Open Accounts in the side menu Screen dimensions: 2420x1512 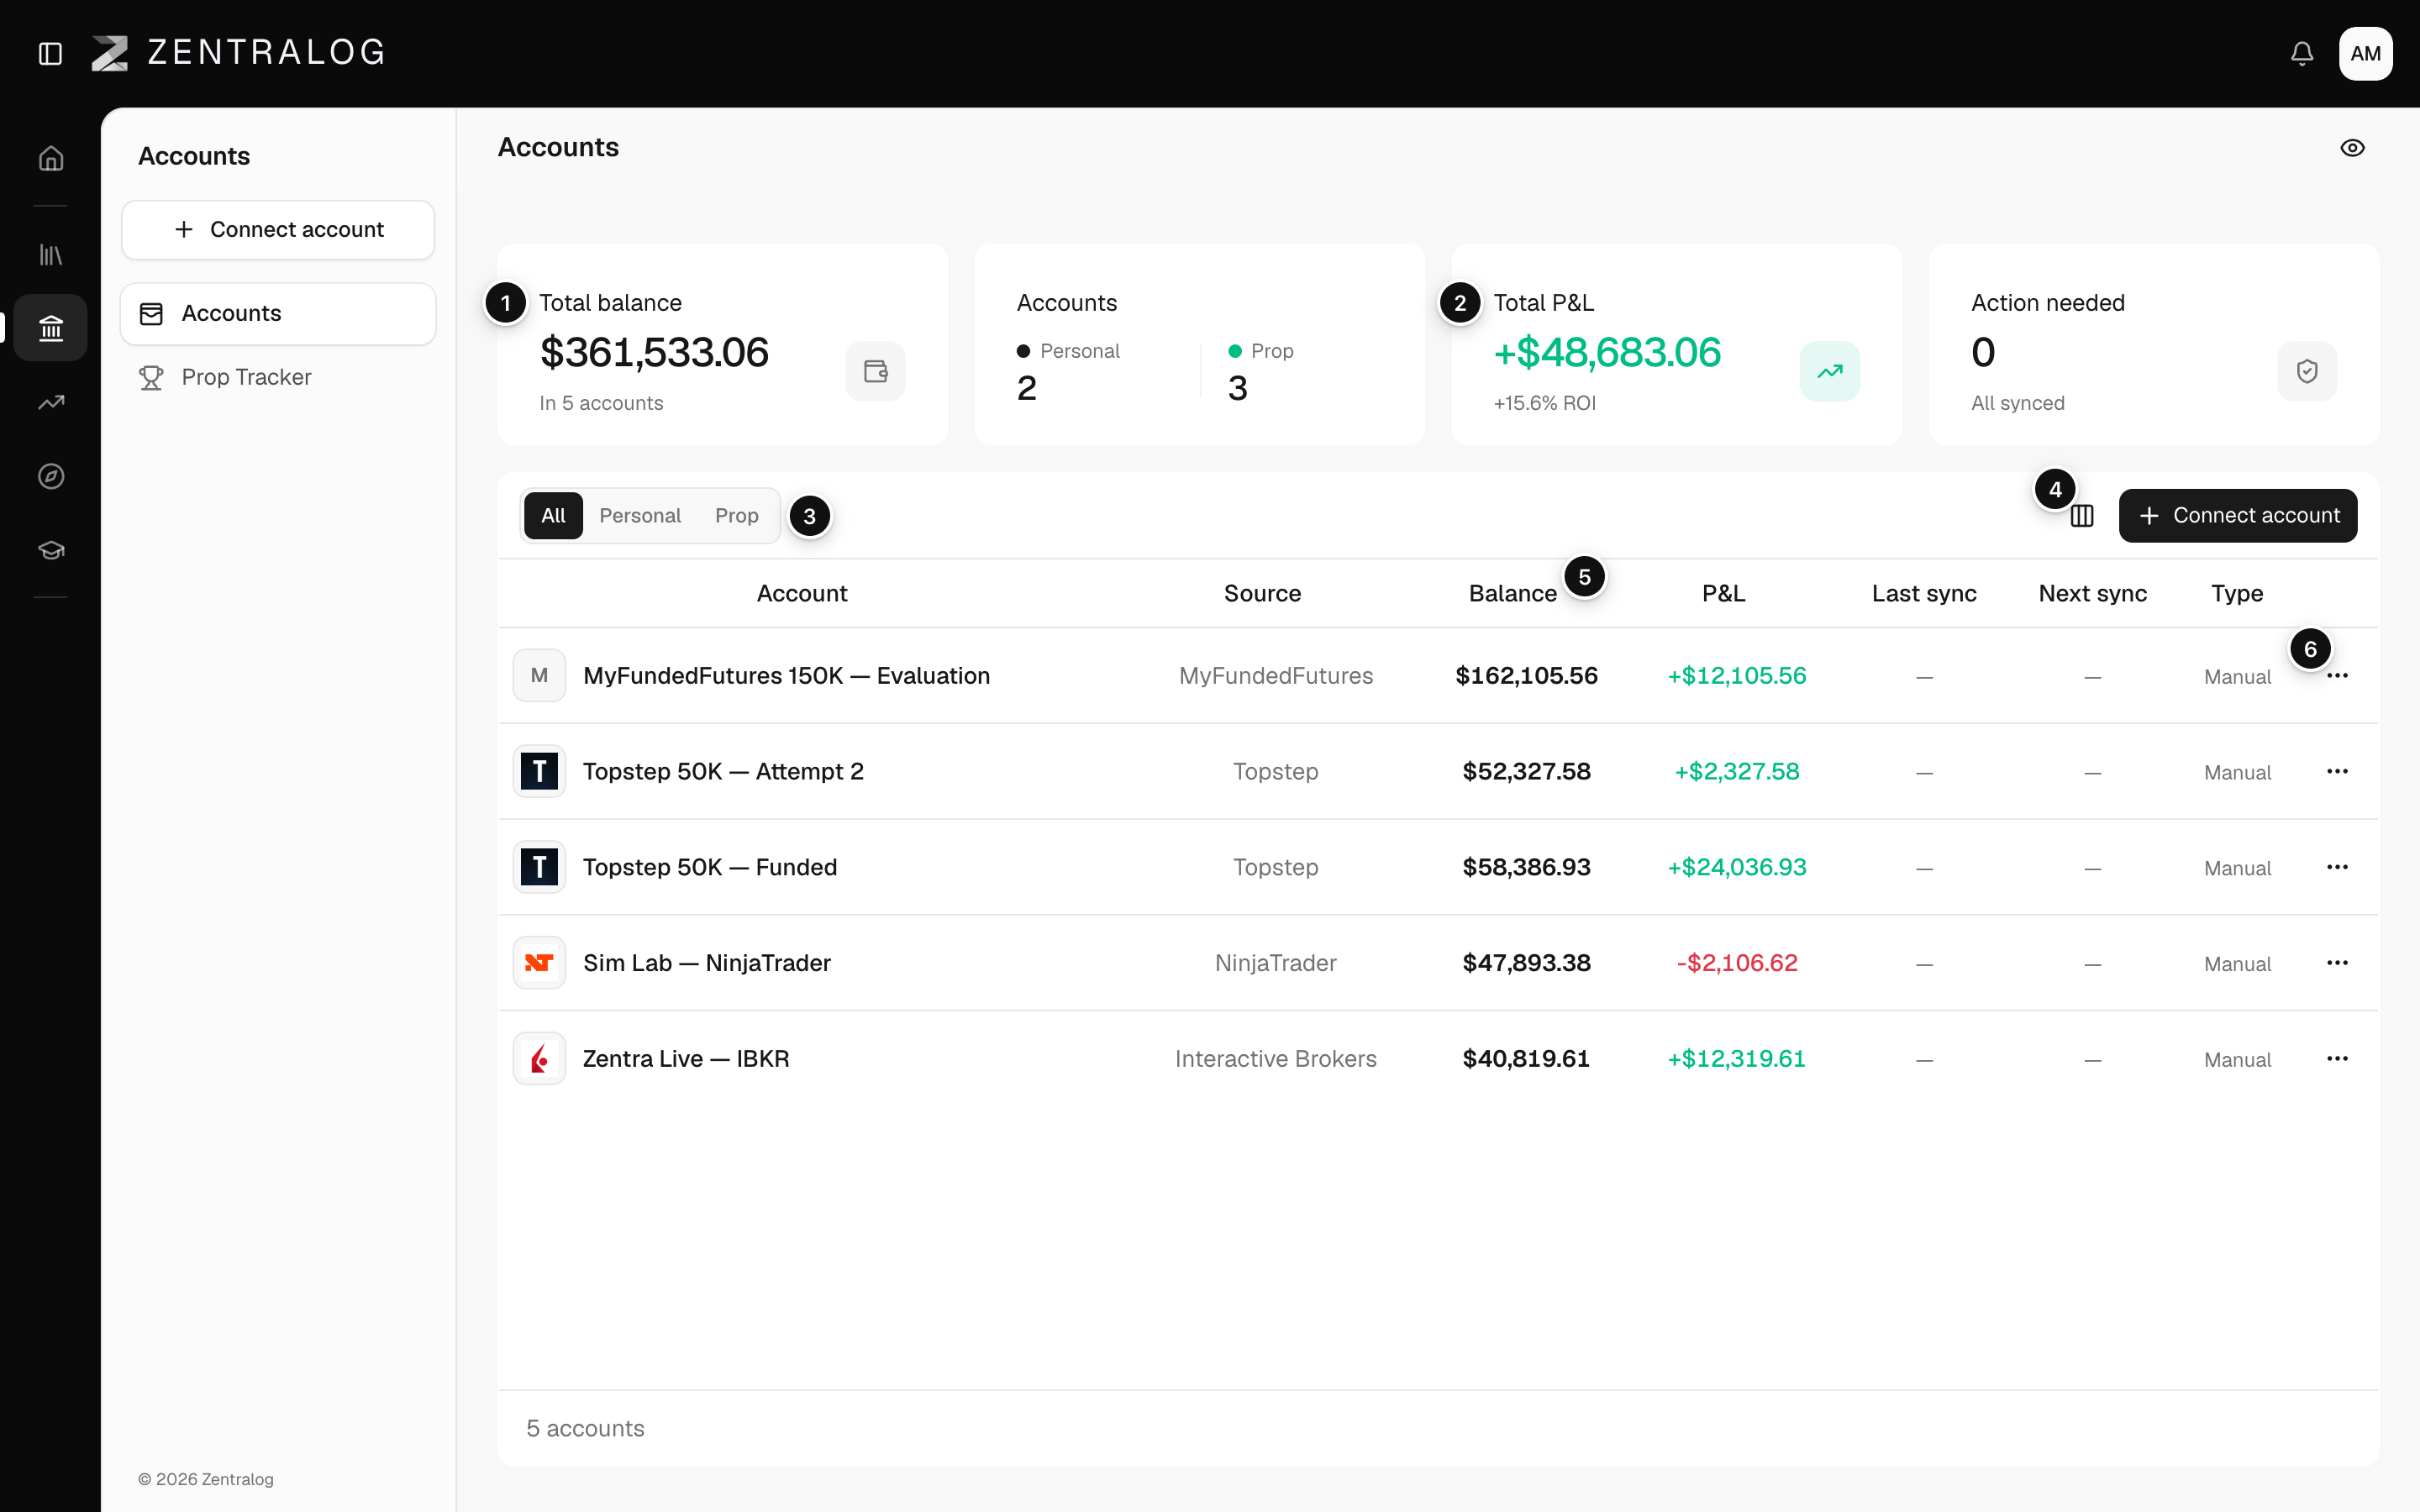278,314
